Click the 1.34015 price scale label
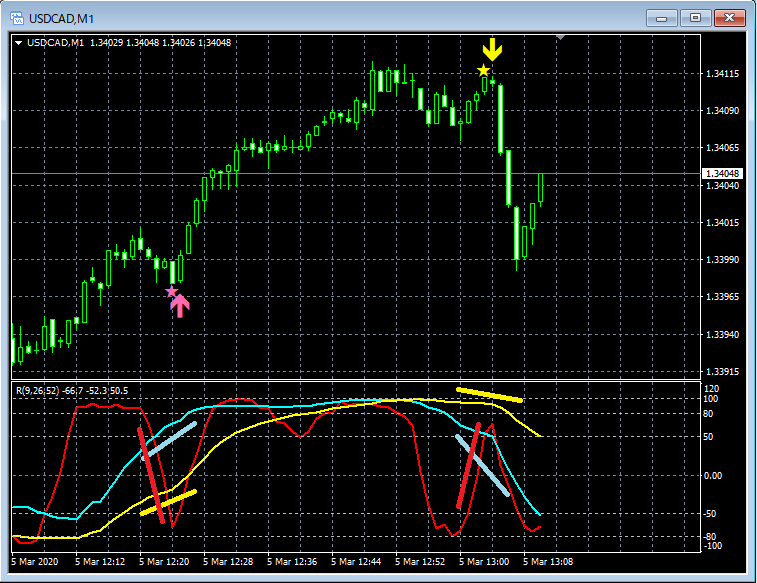 (722, 222)
